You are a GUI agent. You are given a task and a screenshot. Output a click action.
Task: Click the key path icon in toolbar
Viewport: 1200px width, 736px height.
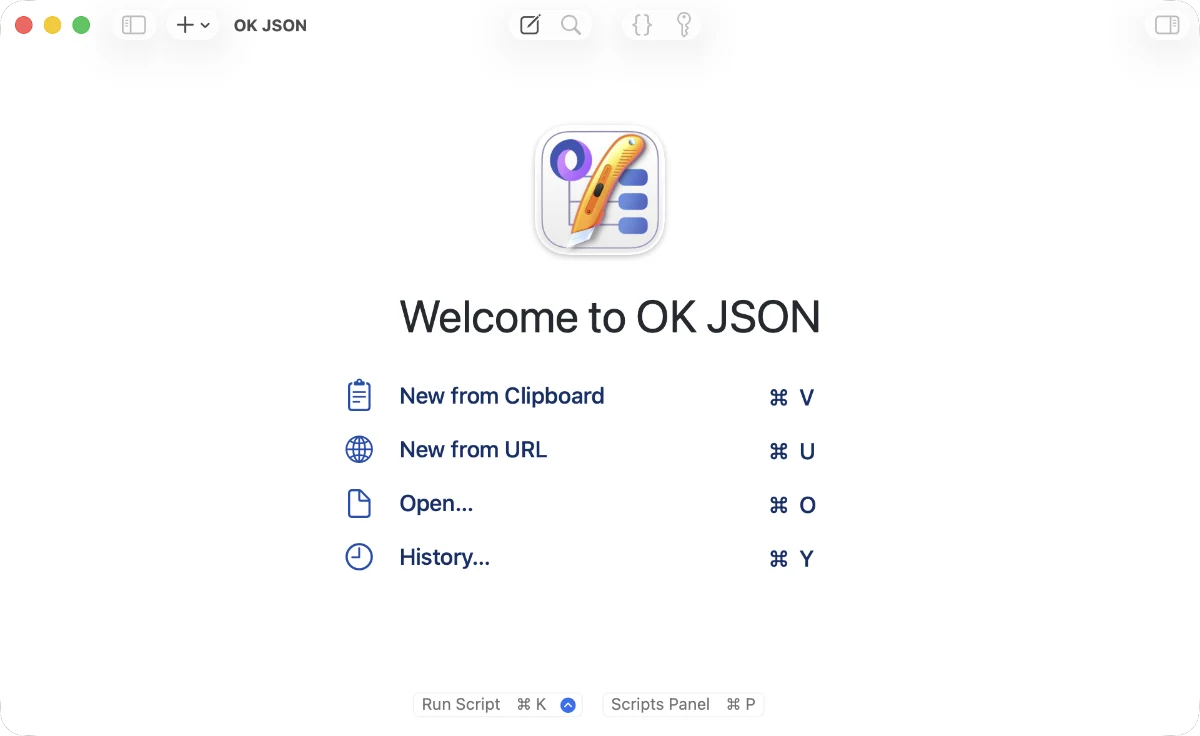point(684,25)
